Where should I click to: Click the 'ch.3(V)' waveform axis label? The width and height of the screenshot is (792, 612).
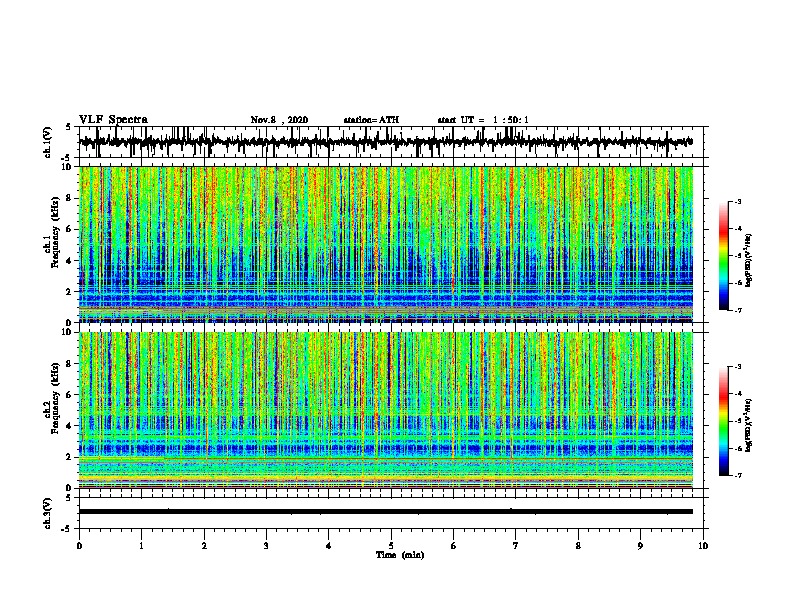[48, 513]
